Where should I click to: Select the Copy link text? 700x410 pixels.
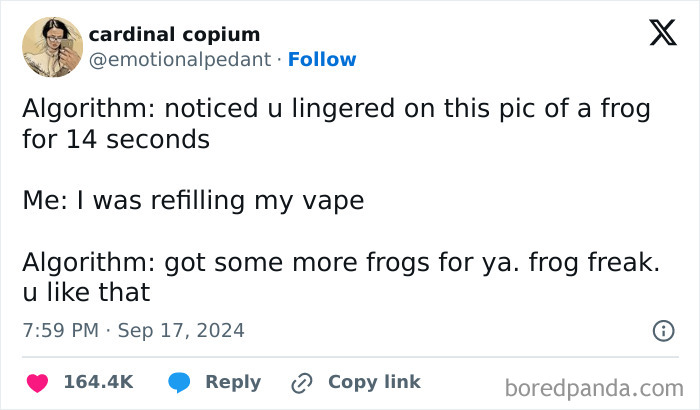click(x=374, y=382)
